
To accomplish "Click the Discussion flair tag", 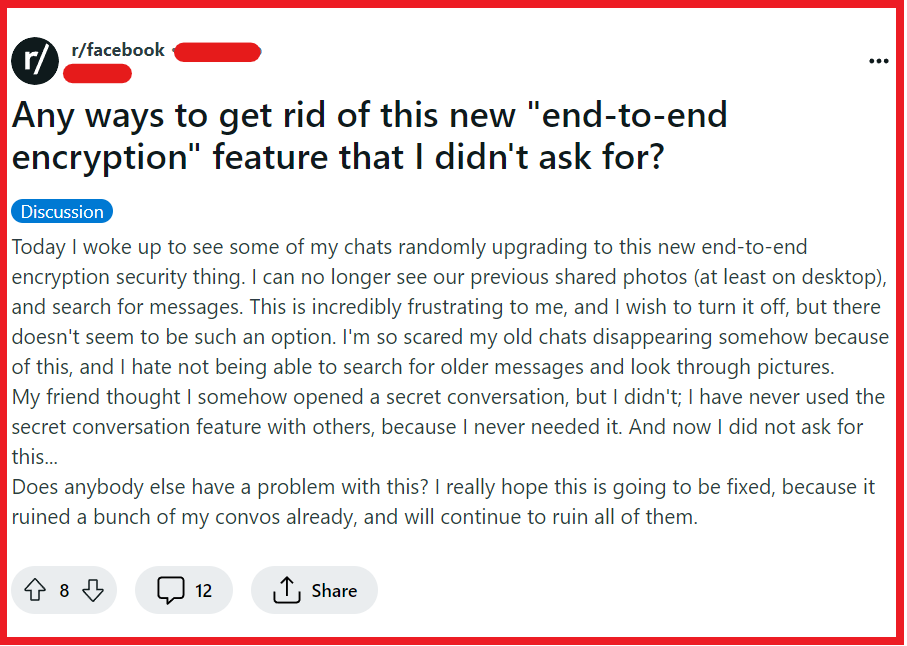I will [62, 212].
